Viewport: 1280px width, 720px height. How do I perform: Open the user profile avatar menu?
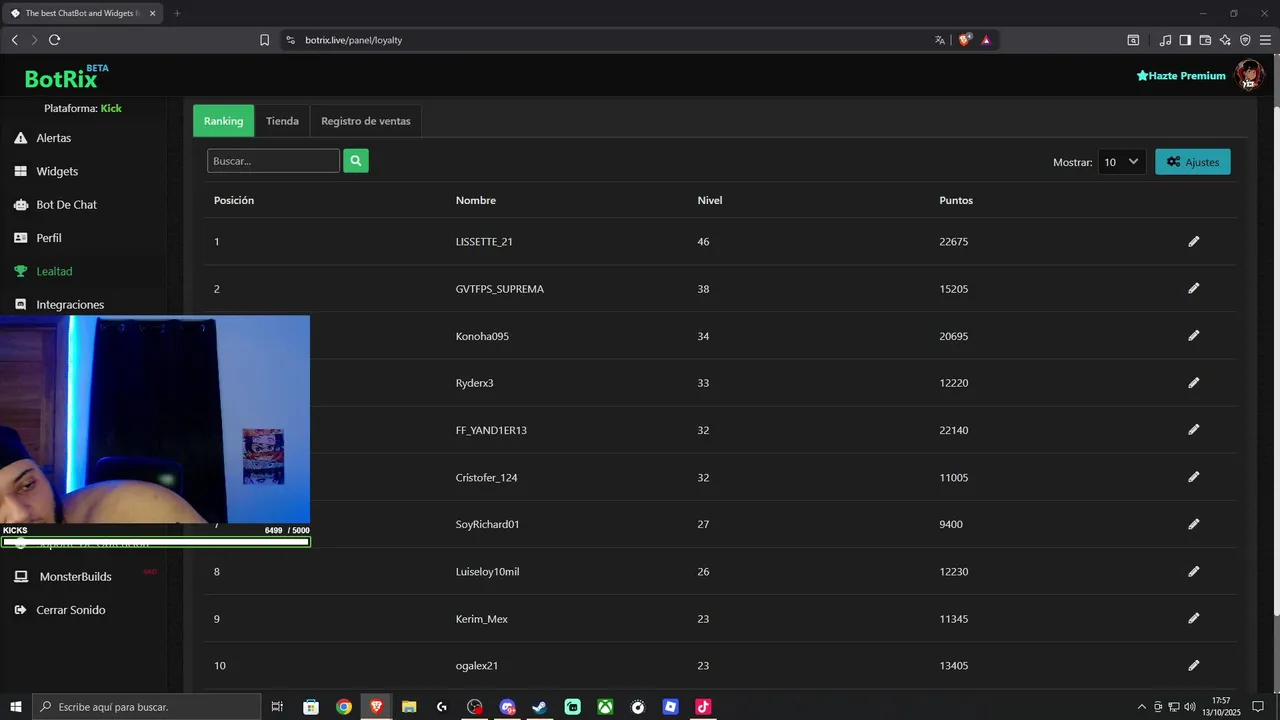[1249, 75]
